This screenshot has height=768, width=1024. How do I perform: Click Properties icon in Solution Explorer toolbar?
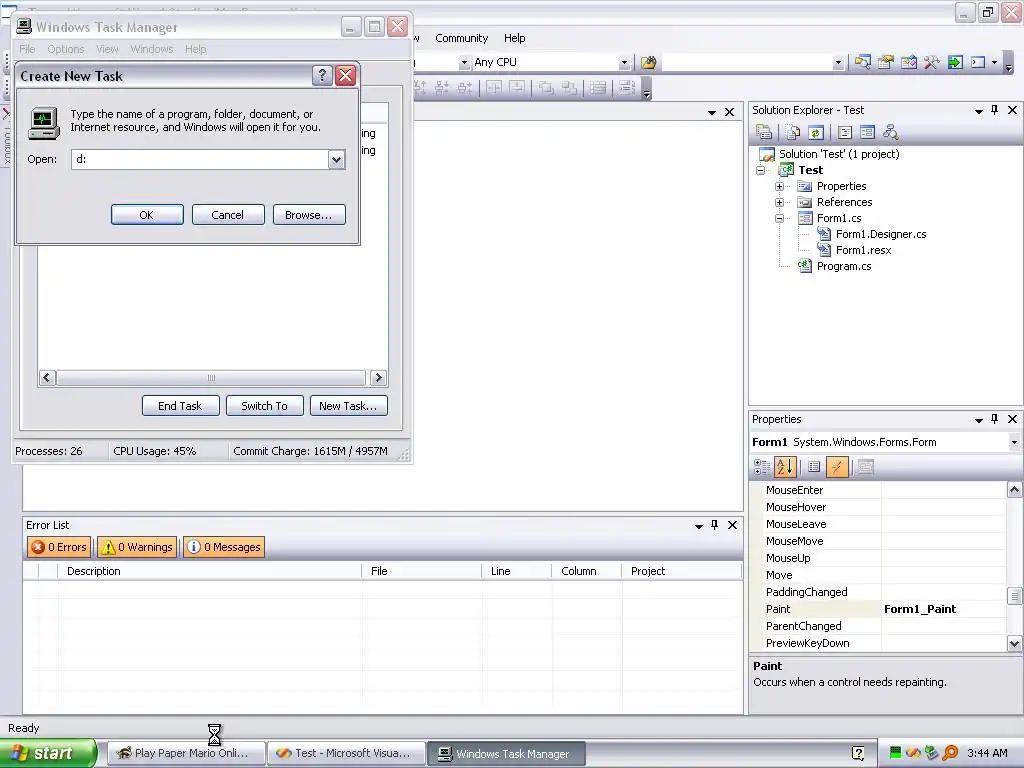pyautogui.click(x=763, y=133)
